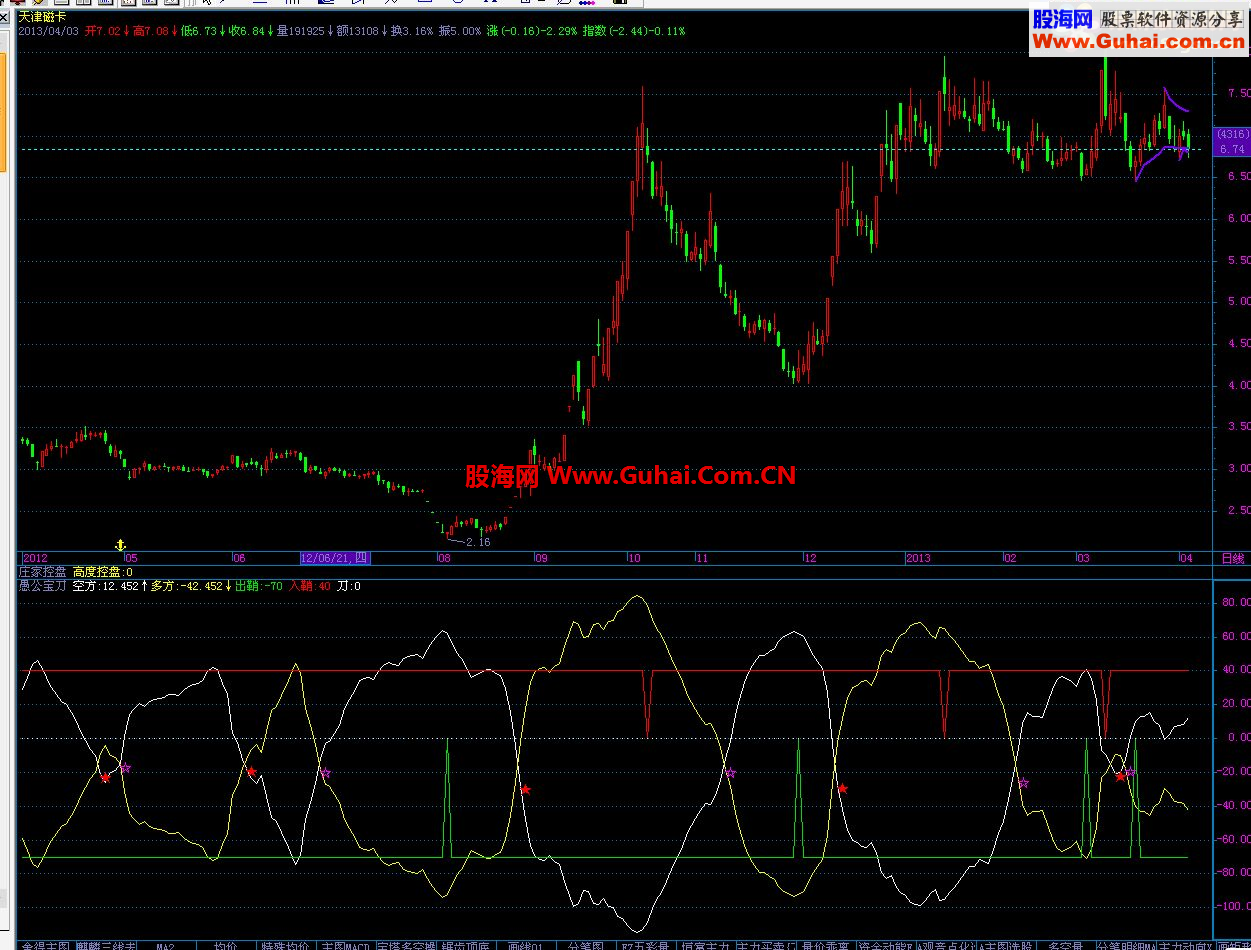
Task: Open the Guhai.com logo link
Action: (1136, 30)
